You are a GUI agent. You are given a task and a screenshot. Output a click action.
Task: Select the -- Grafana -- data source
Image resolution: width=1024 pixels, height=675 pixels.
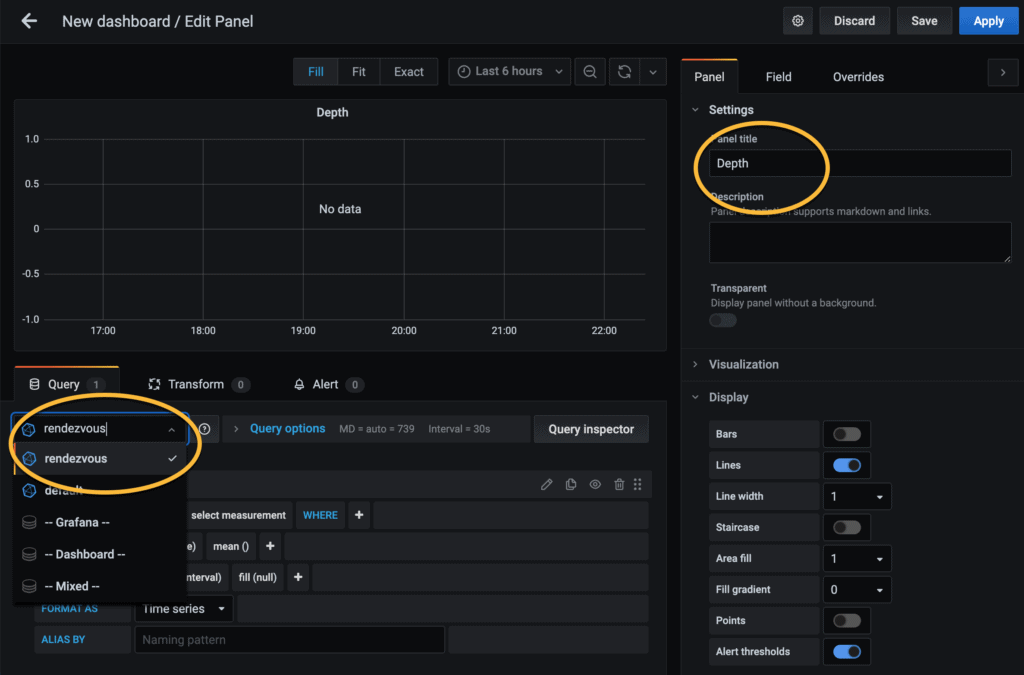[x=101, y=522]
